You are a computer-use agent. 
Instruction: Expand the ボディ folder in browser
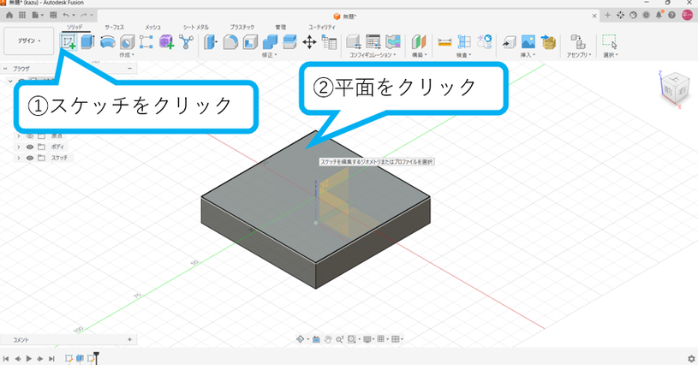click(18, 147)
